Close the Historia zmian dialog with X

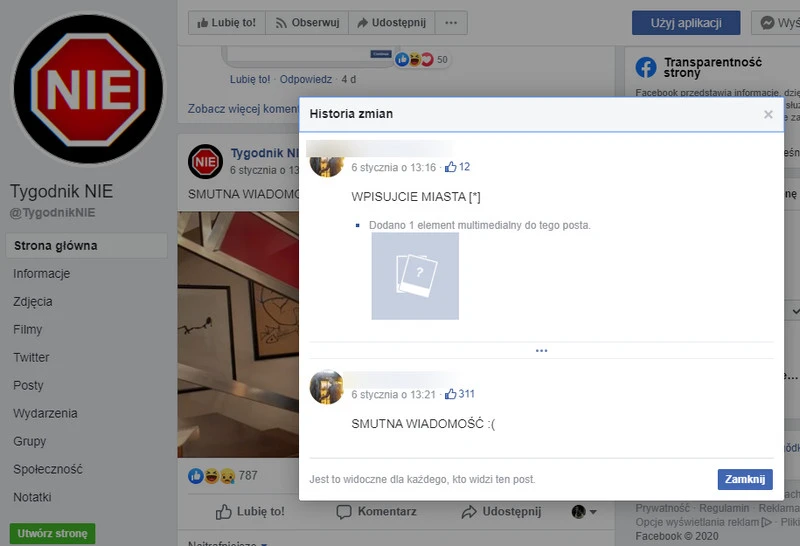pyautogui.click(x=768, y=114)
